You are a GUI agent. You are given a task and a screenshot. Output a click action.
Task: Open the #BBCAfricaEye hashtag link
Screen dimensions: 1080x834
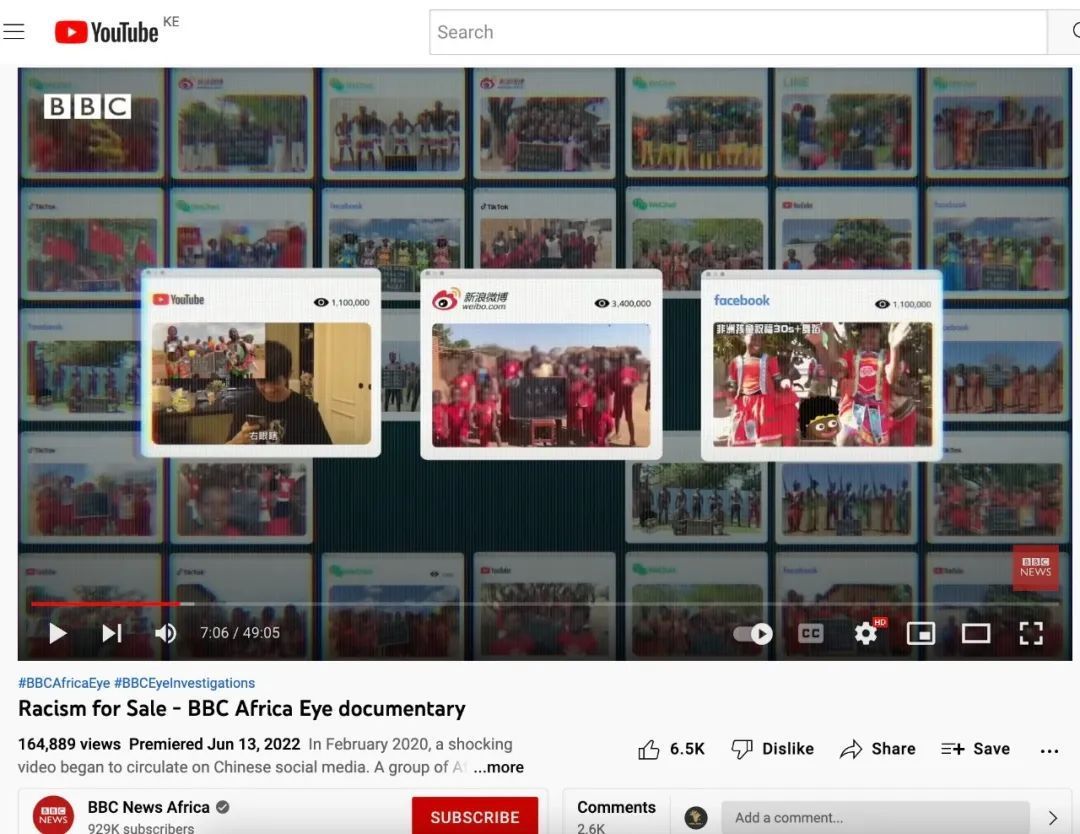pos(64,683)
